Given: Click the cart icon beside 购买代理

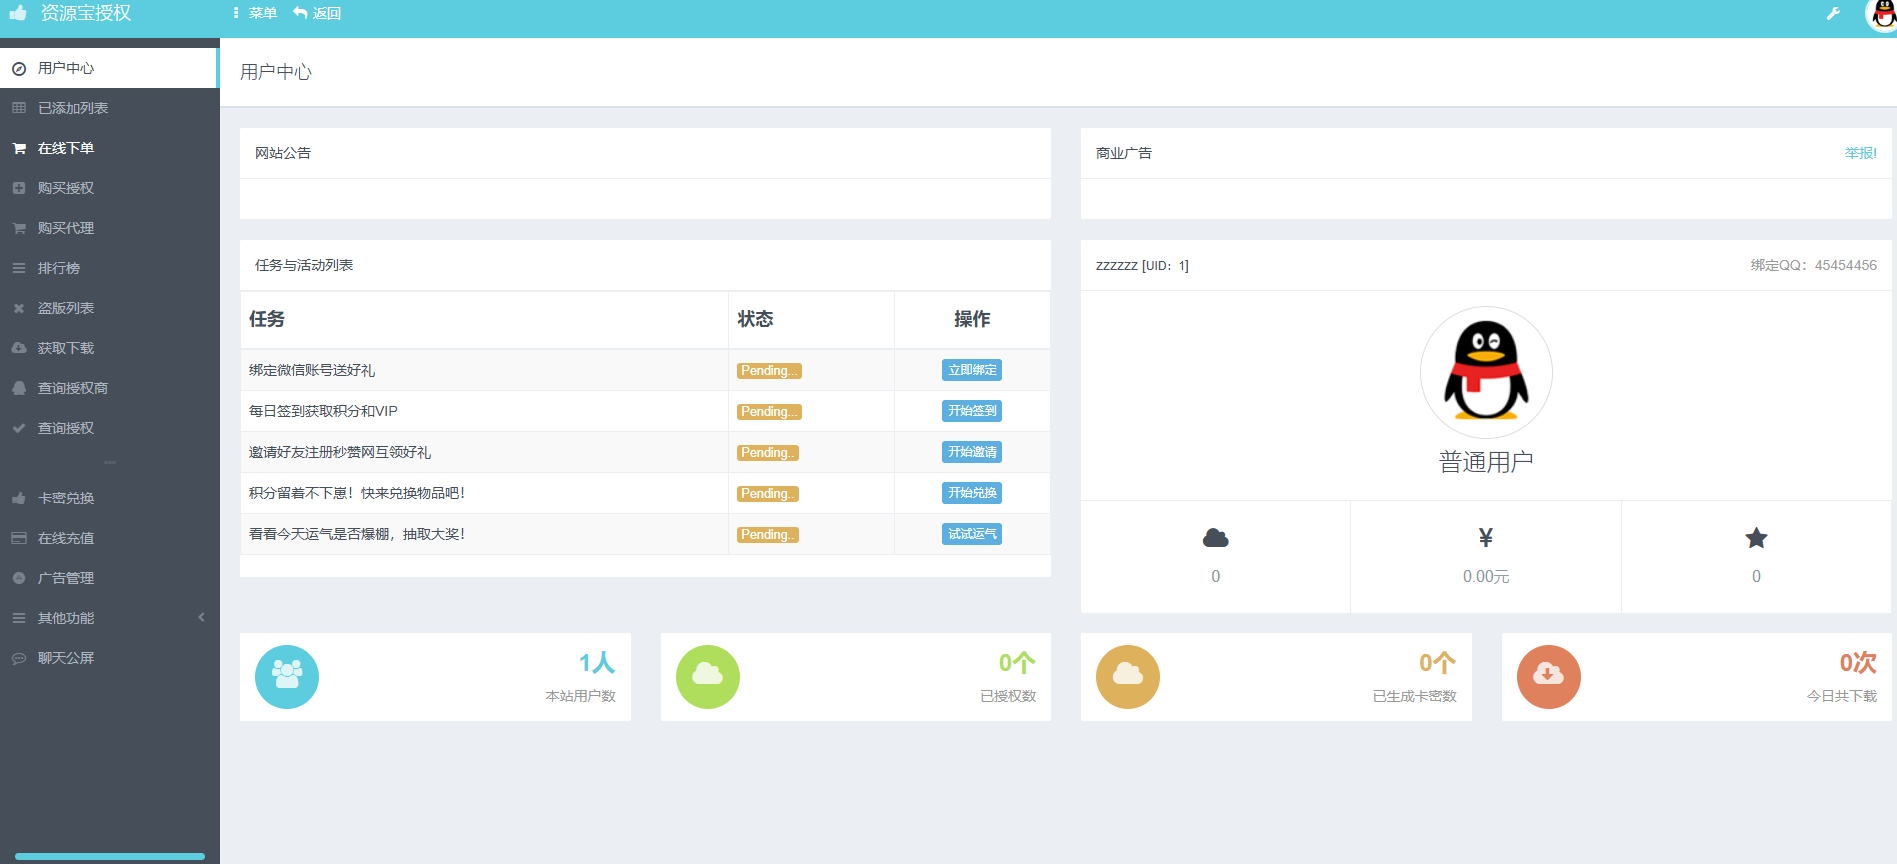Looking at the screenshot, I should 19,228.
